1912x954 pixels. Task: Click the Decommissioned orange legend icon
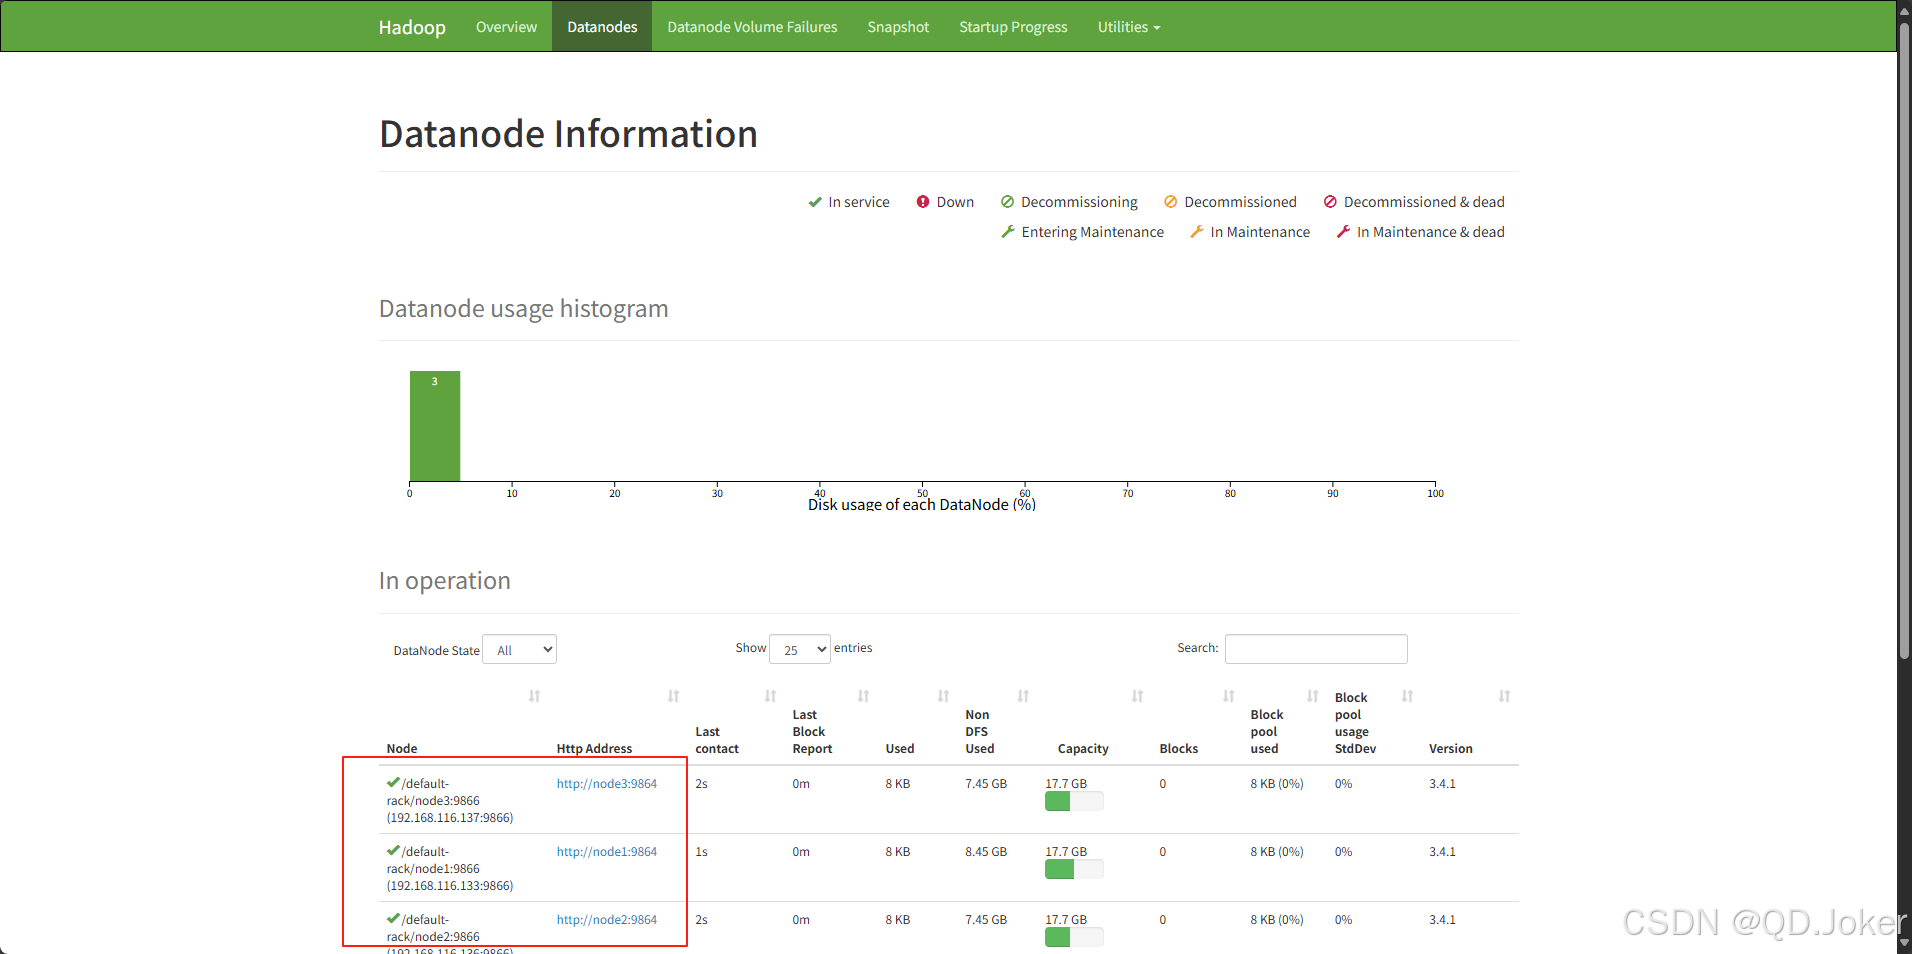pyautogui.click(x=1171, y=202)
